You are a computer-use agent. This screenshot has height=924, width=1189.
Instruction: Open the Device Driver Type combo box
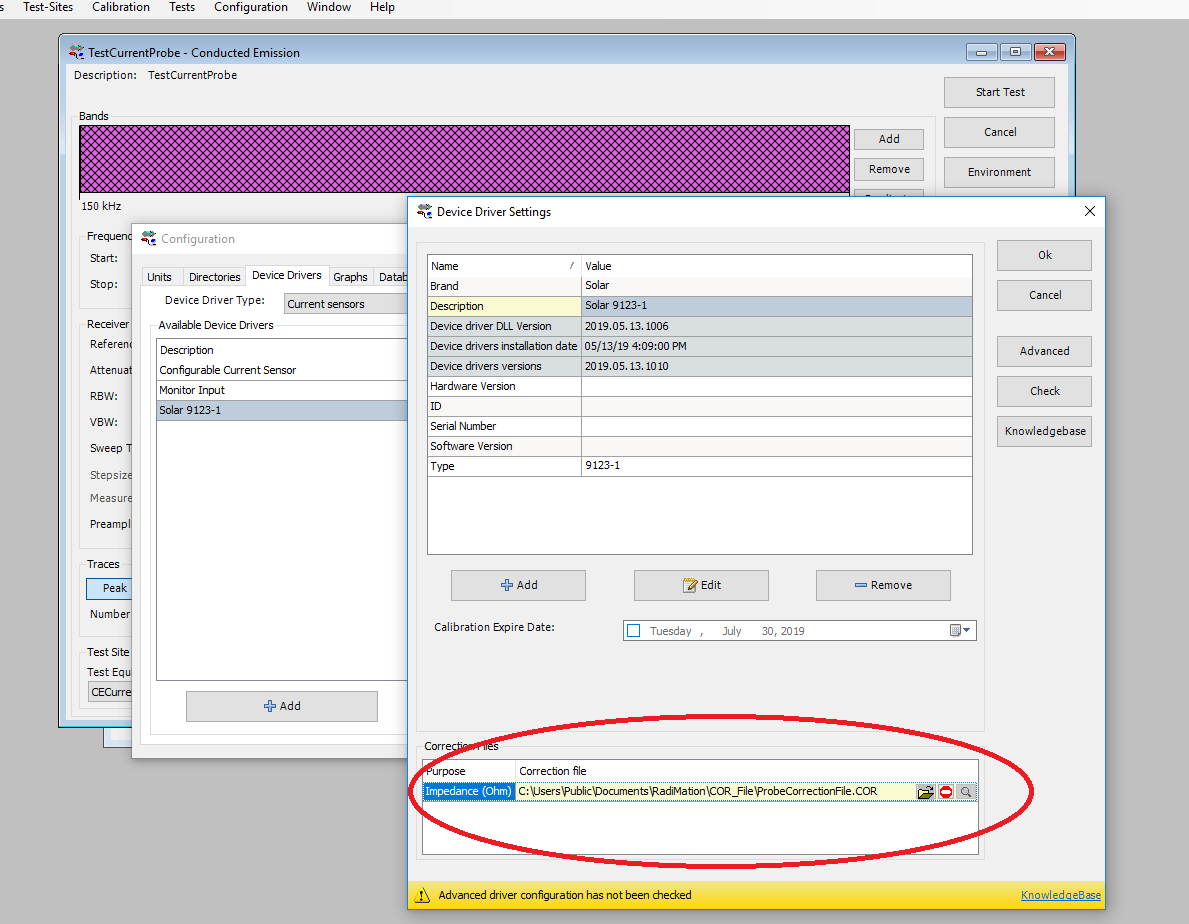click(x=345, y=304)
